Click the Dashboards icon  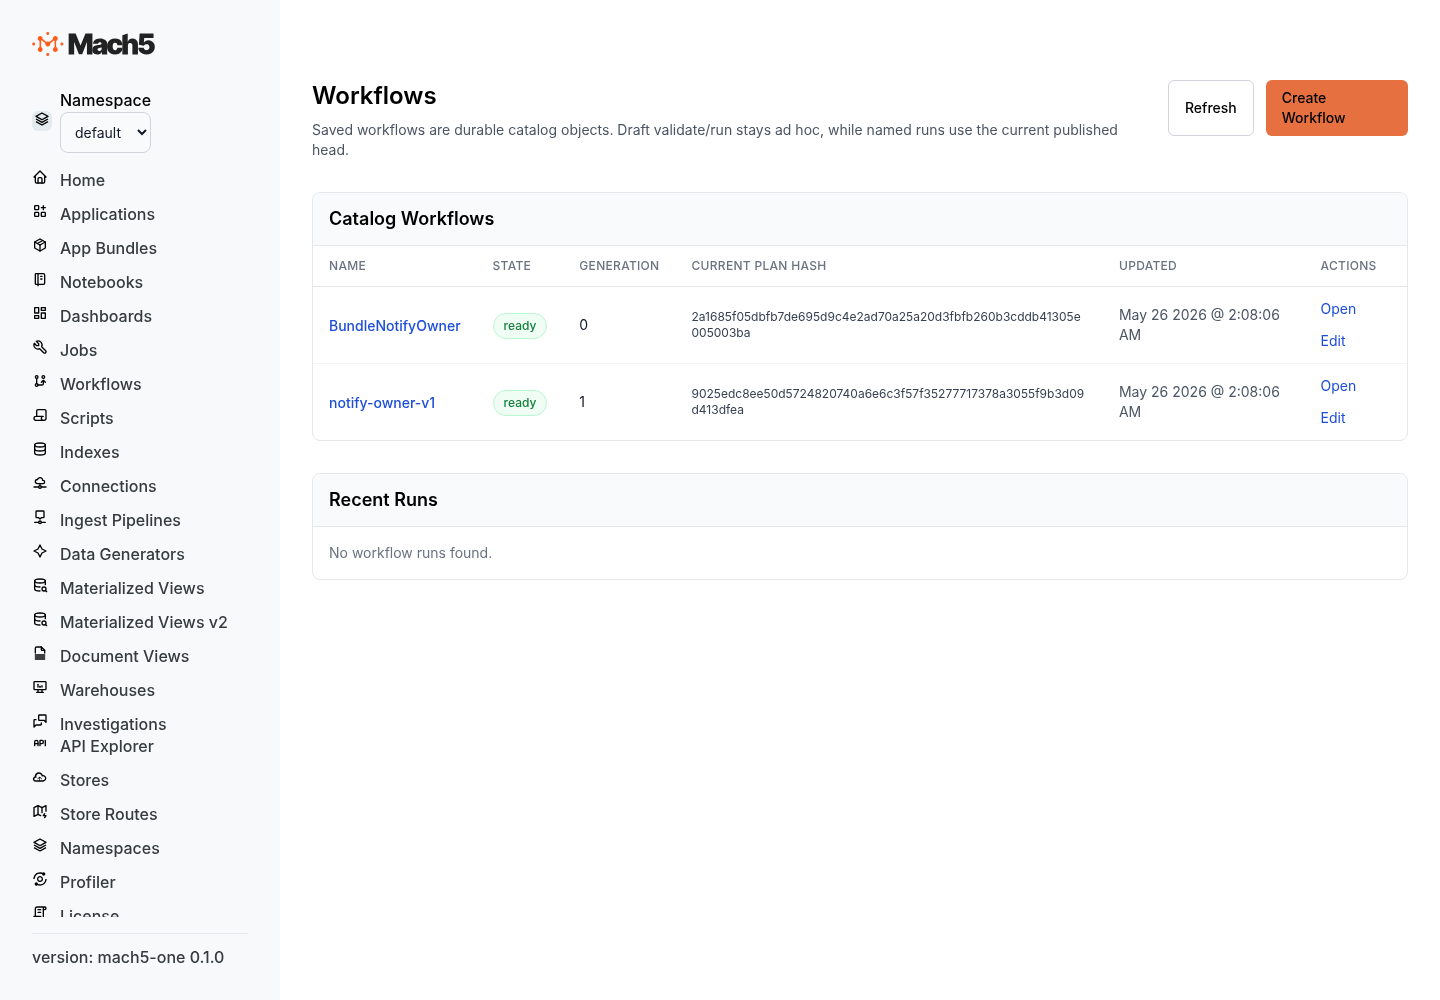(x=40, y=314)
